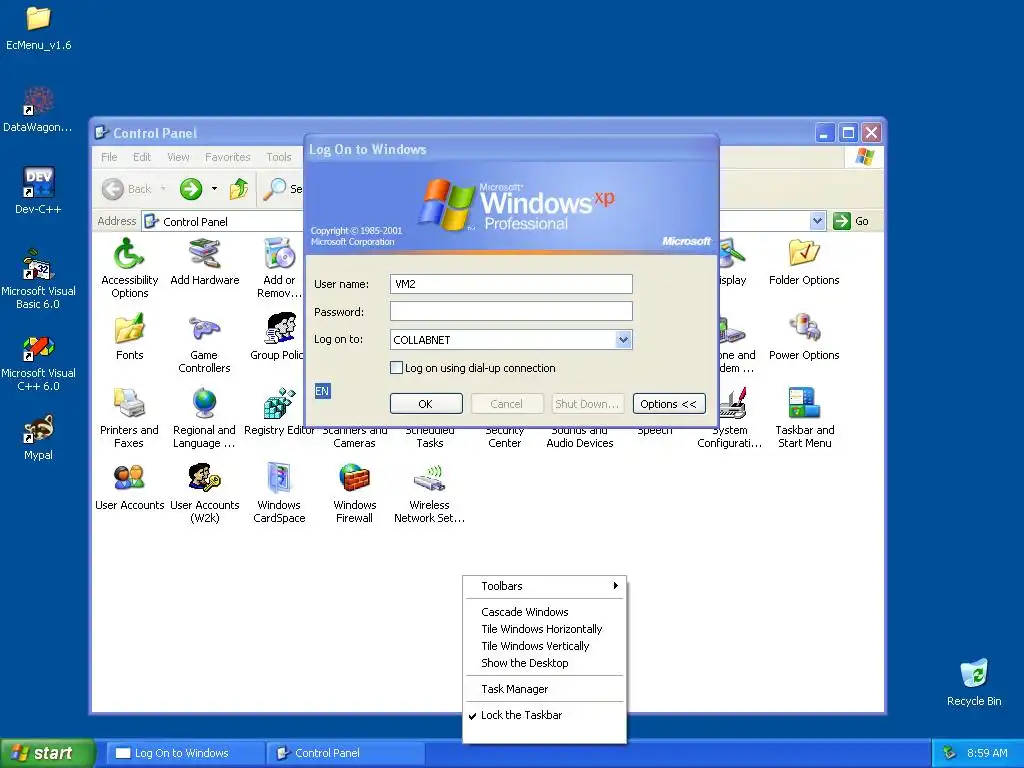
Task: Open the Add or Remove Programs icon
Action: pos(279,268)
